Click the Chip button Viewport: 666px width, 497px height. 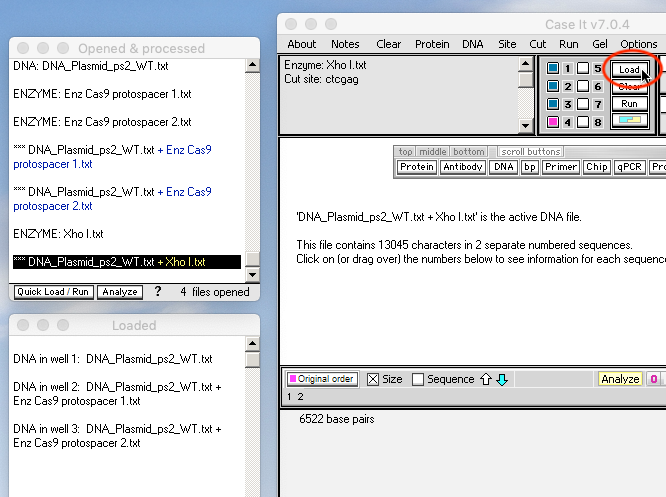[x=597, y=167]
